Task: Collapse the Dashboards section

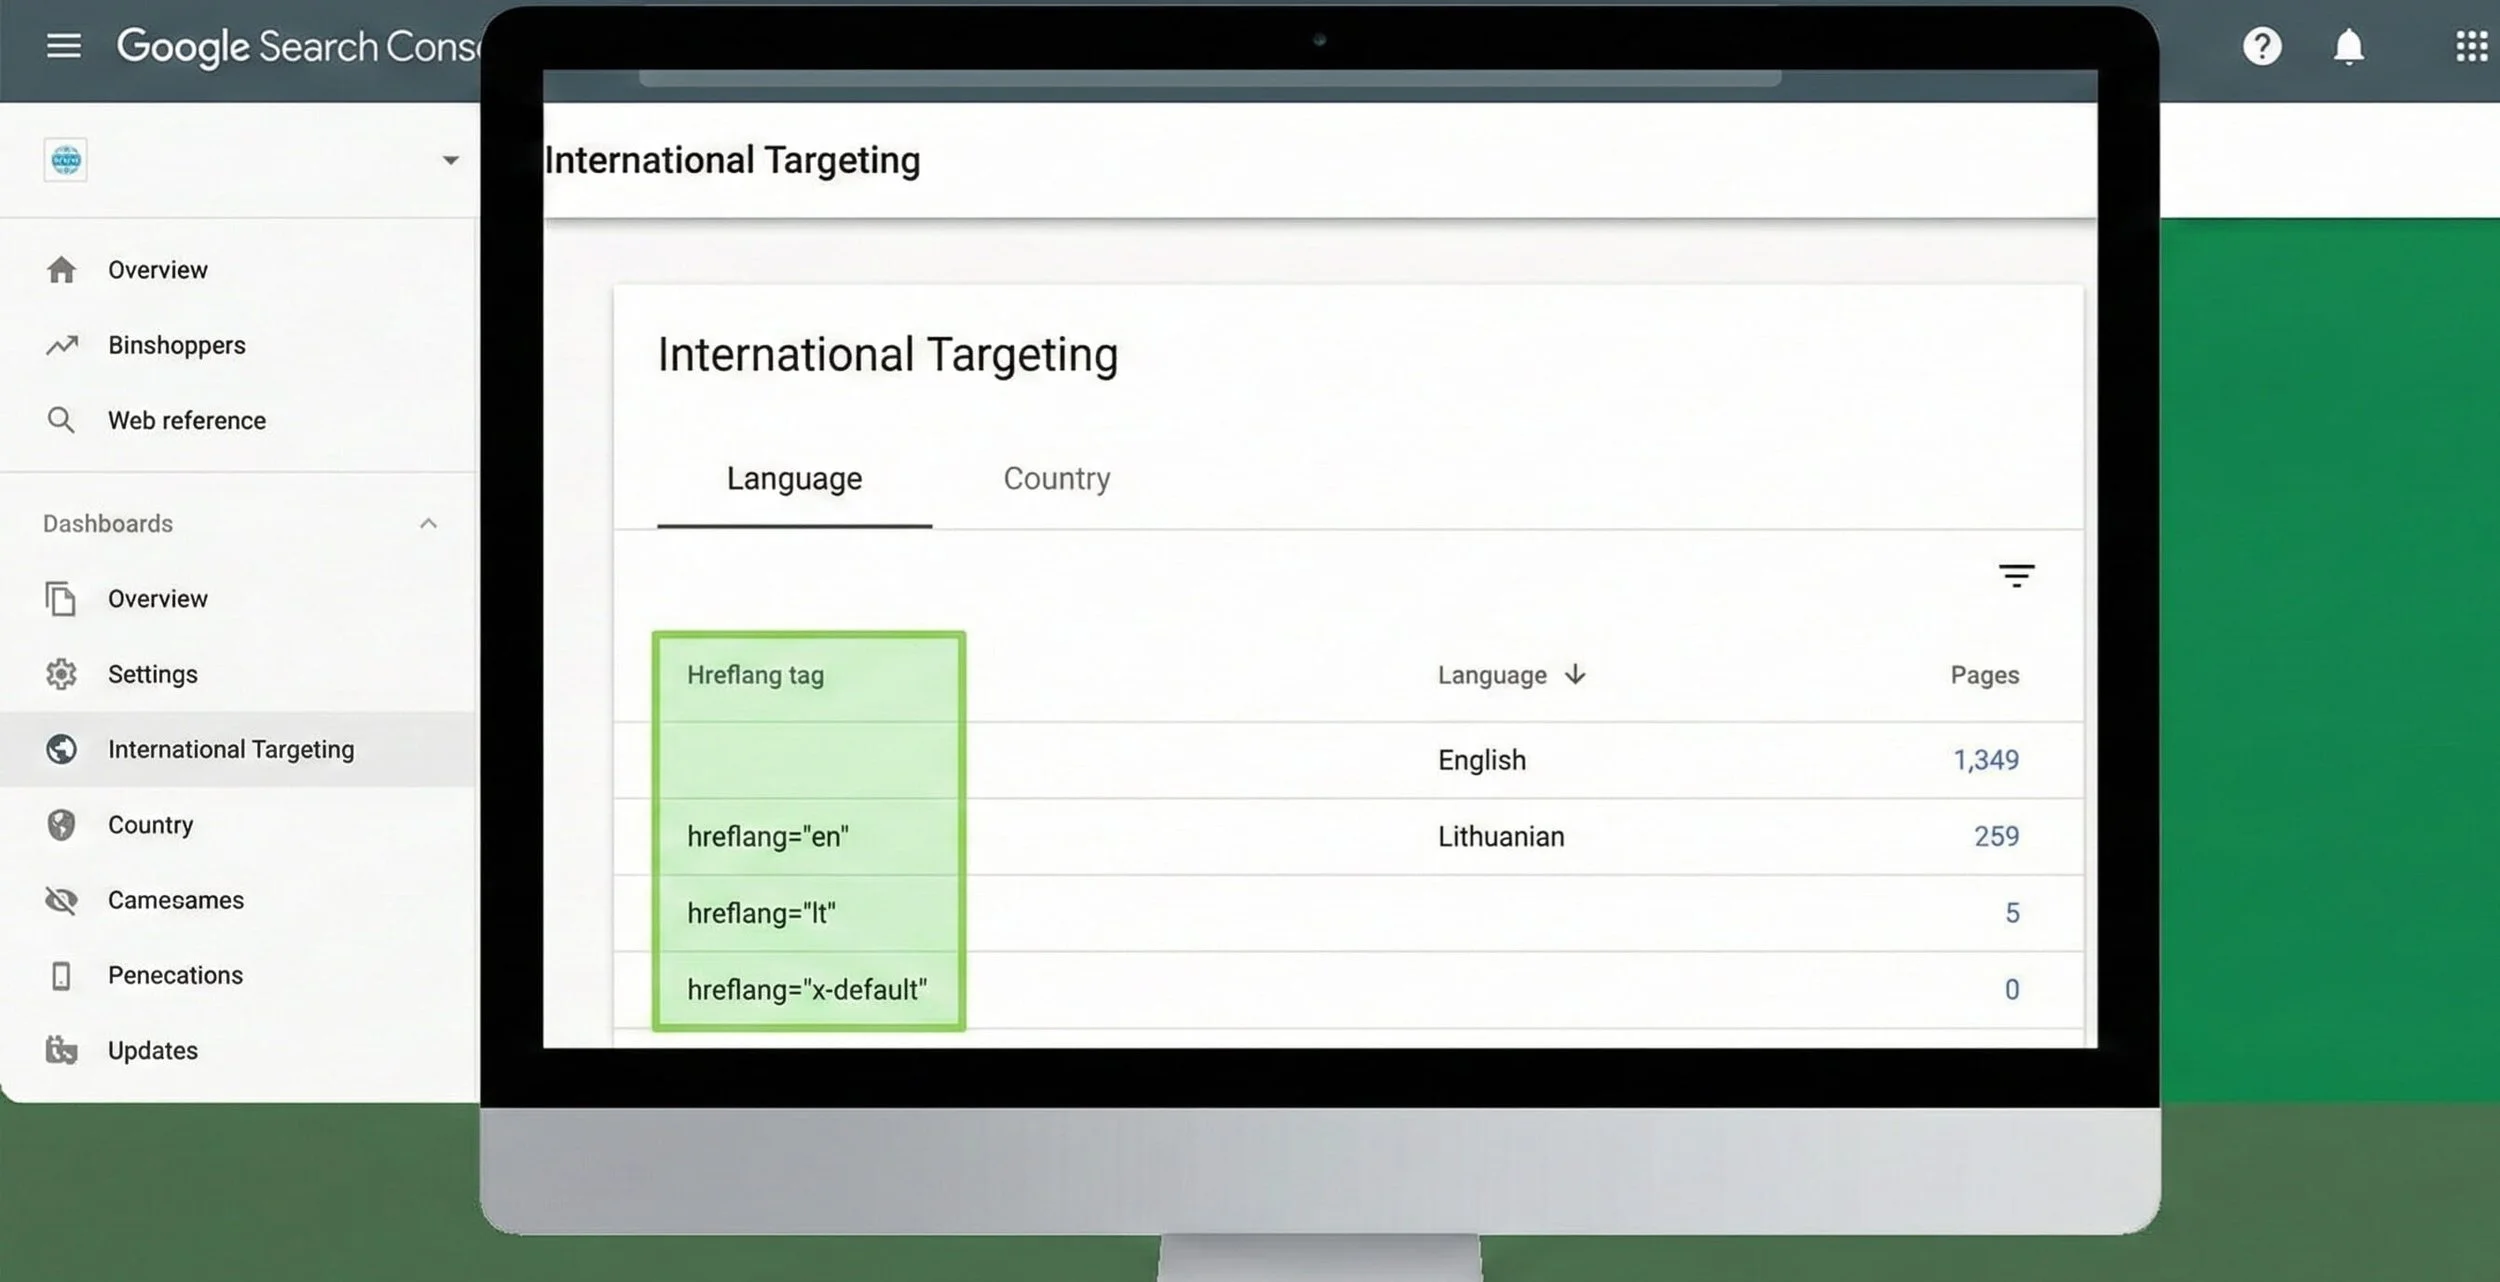Action: tap(428, 523)
